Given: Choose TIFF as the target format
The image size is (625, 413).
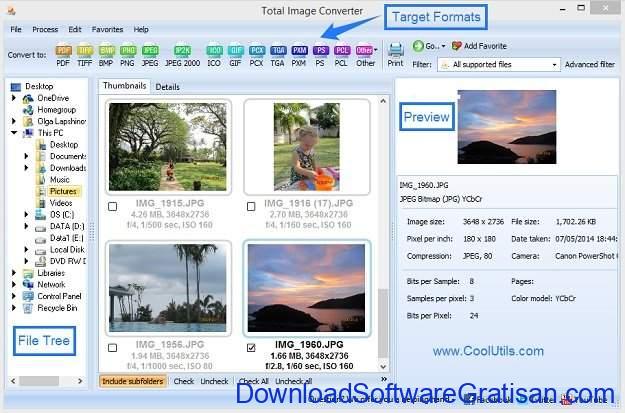Looking at the screenshot, I should click(85, 55).
